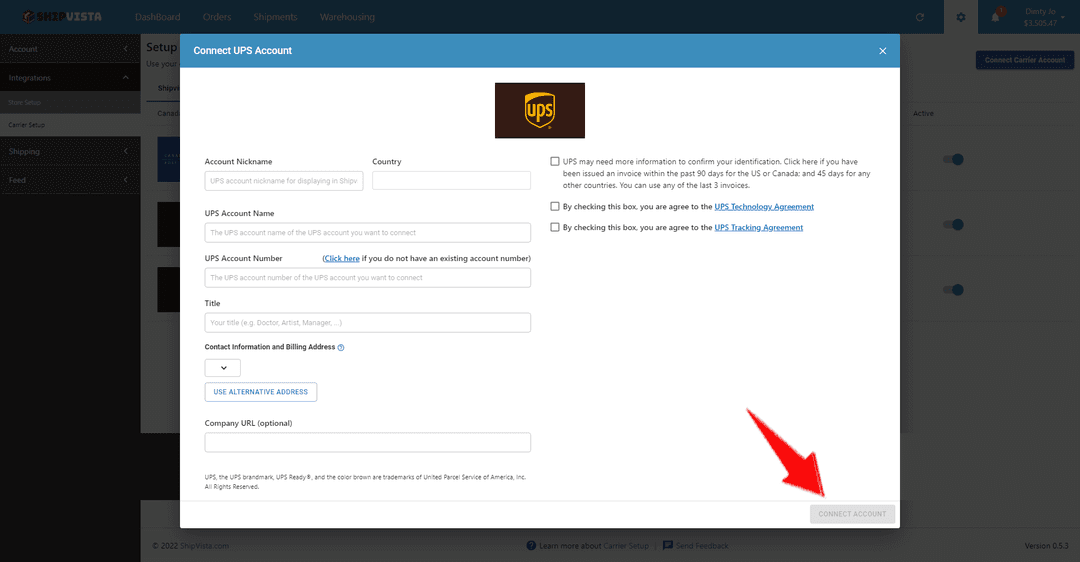1080x562 pixels.
Task: Click the UPS logo image
Action: [539, 110]
